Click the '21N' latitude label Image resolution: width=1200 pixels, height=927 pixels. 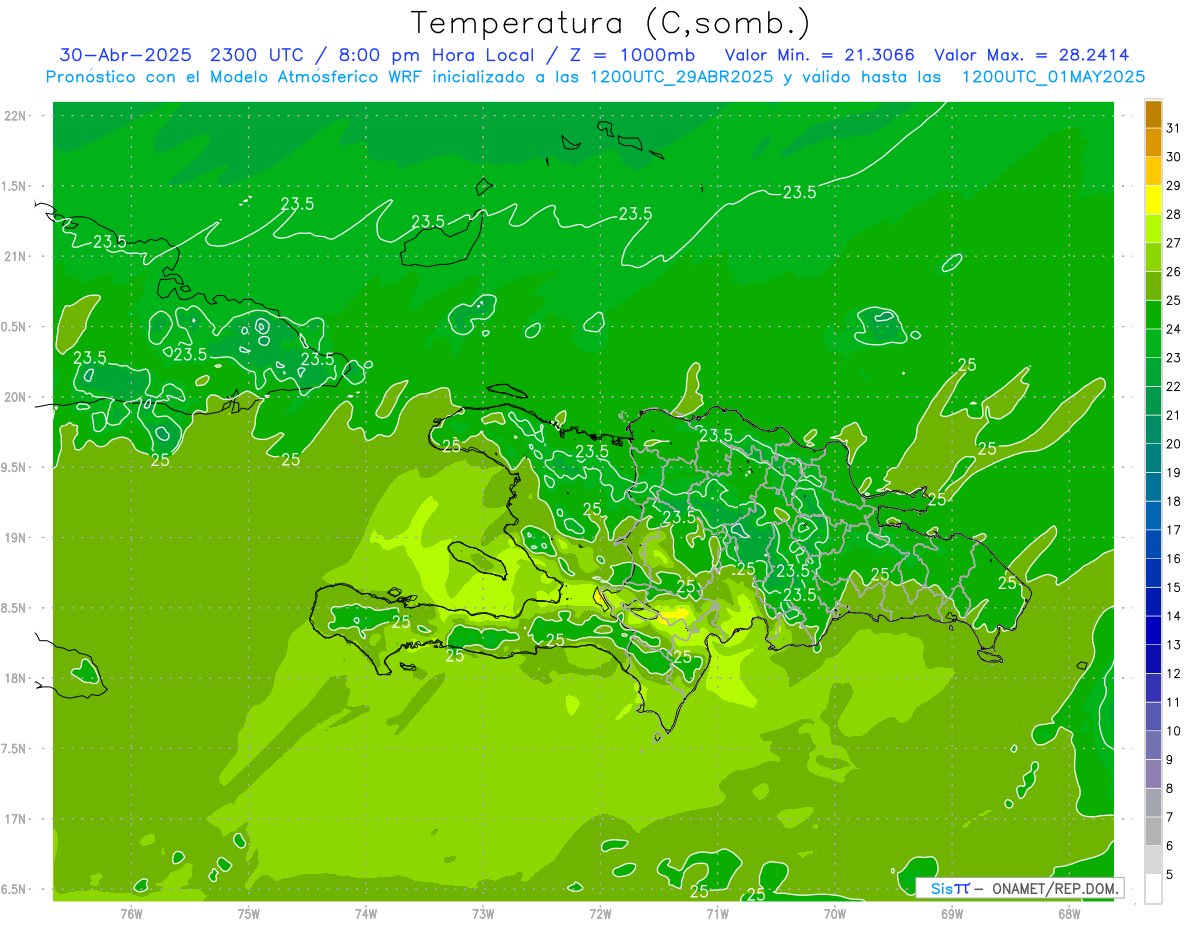pyautogui.click(x=16, y=256)
